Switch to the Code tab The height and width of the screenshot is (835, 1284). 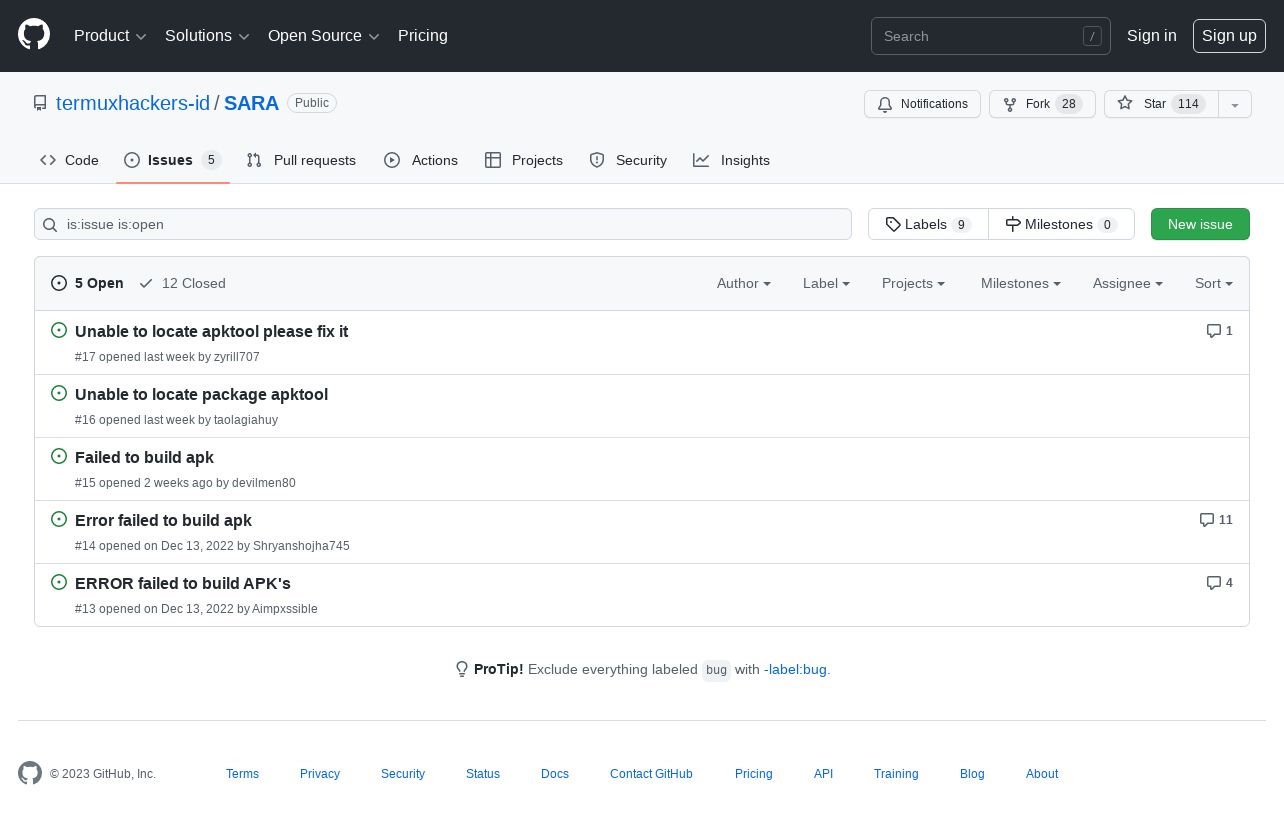click(69, 160)
